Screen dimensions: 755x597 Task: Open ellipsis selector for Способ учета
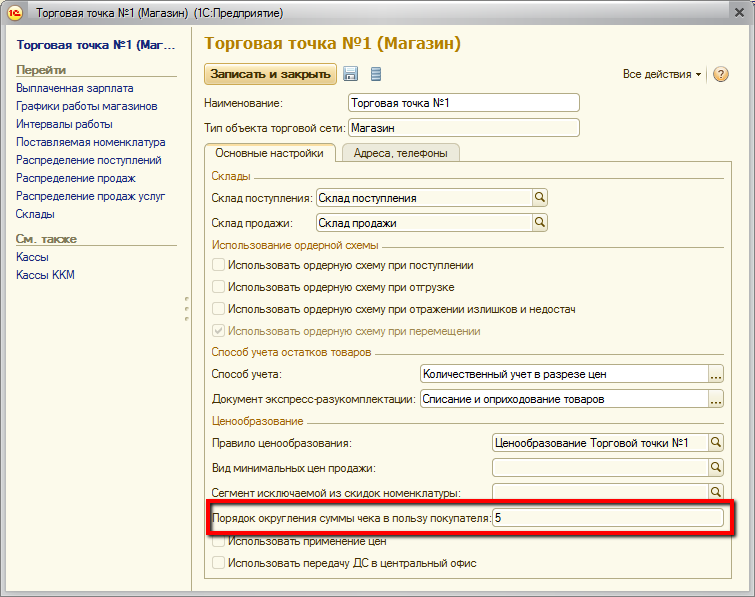(715, 374)
